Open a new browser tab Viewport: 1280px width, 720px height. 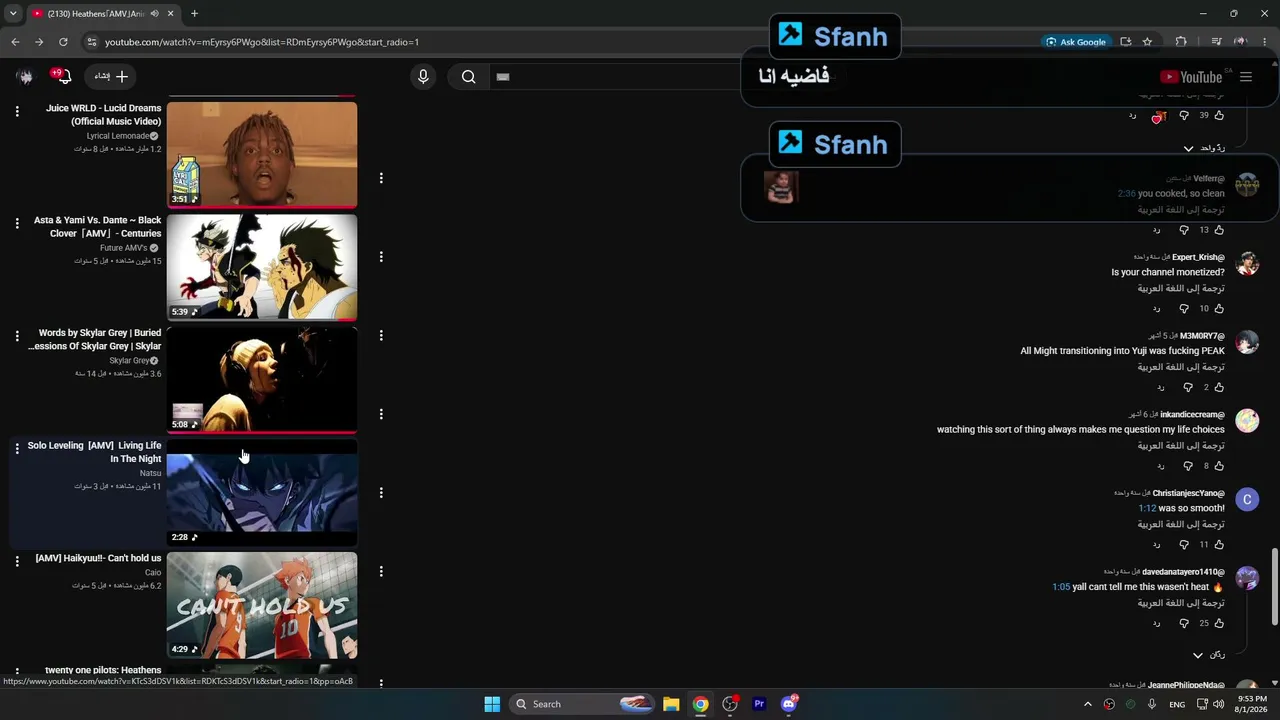(x=194, y=14)
